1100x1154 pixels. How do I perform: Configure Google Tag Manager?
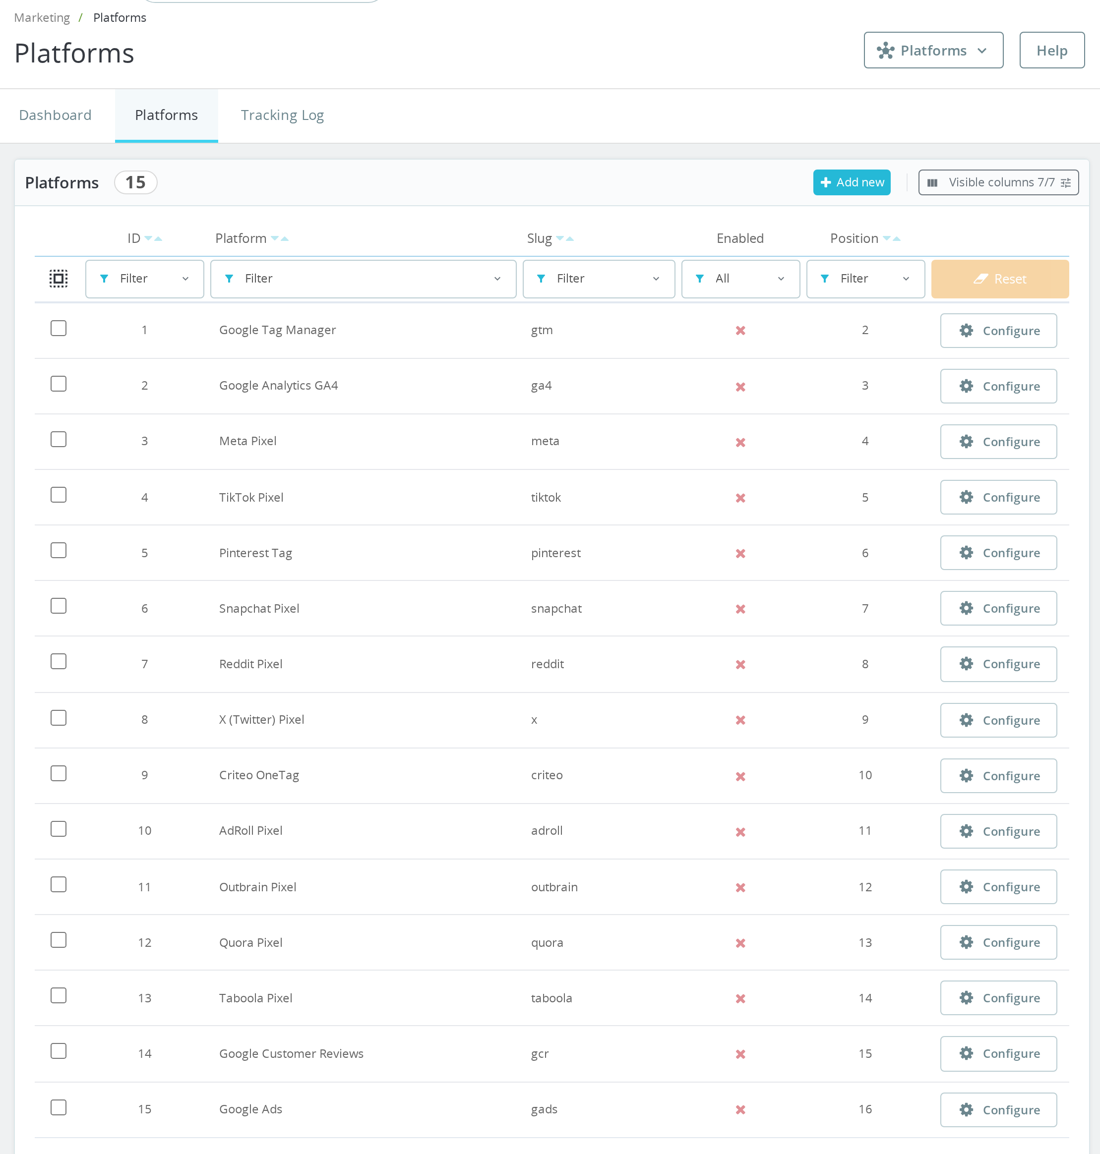(998, 330)
